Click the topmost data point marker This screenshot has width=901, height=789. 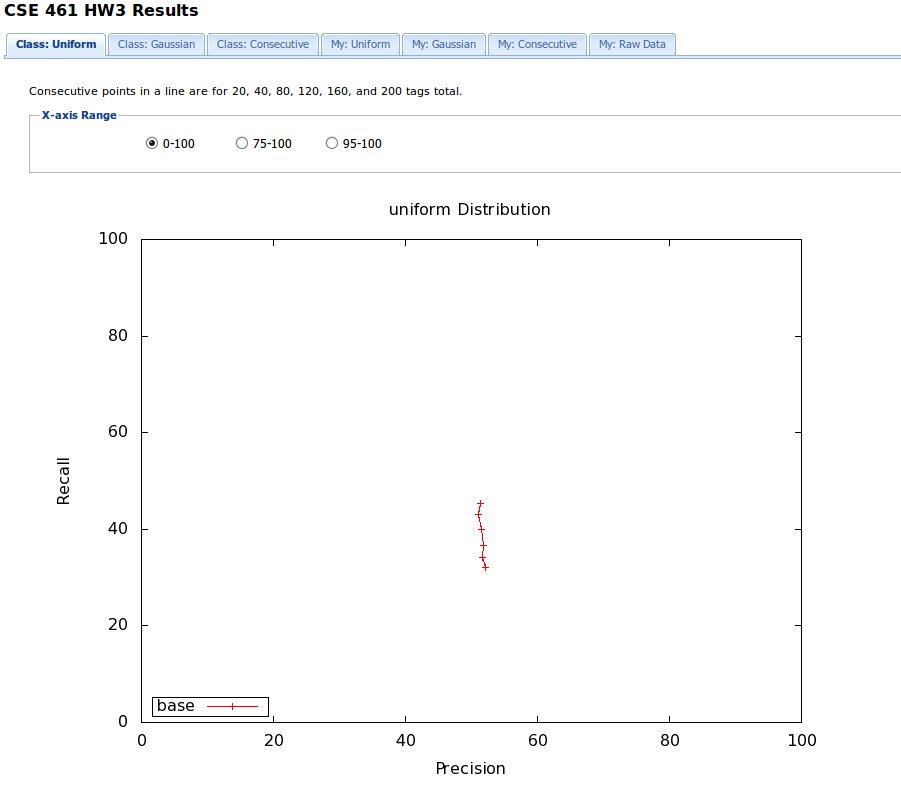[480, 503]
